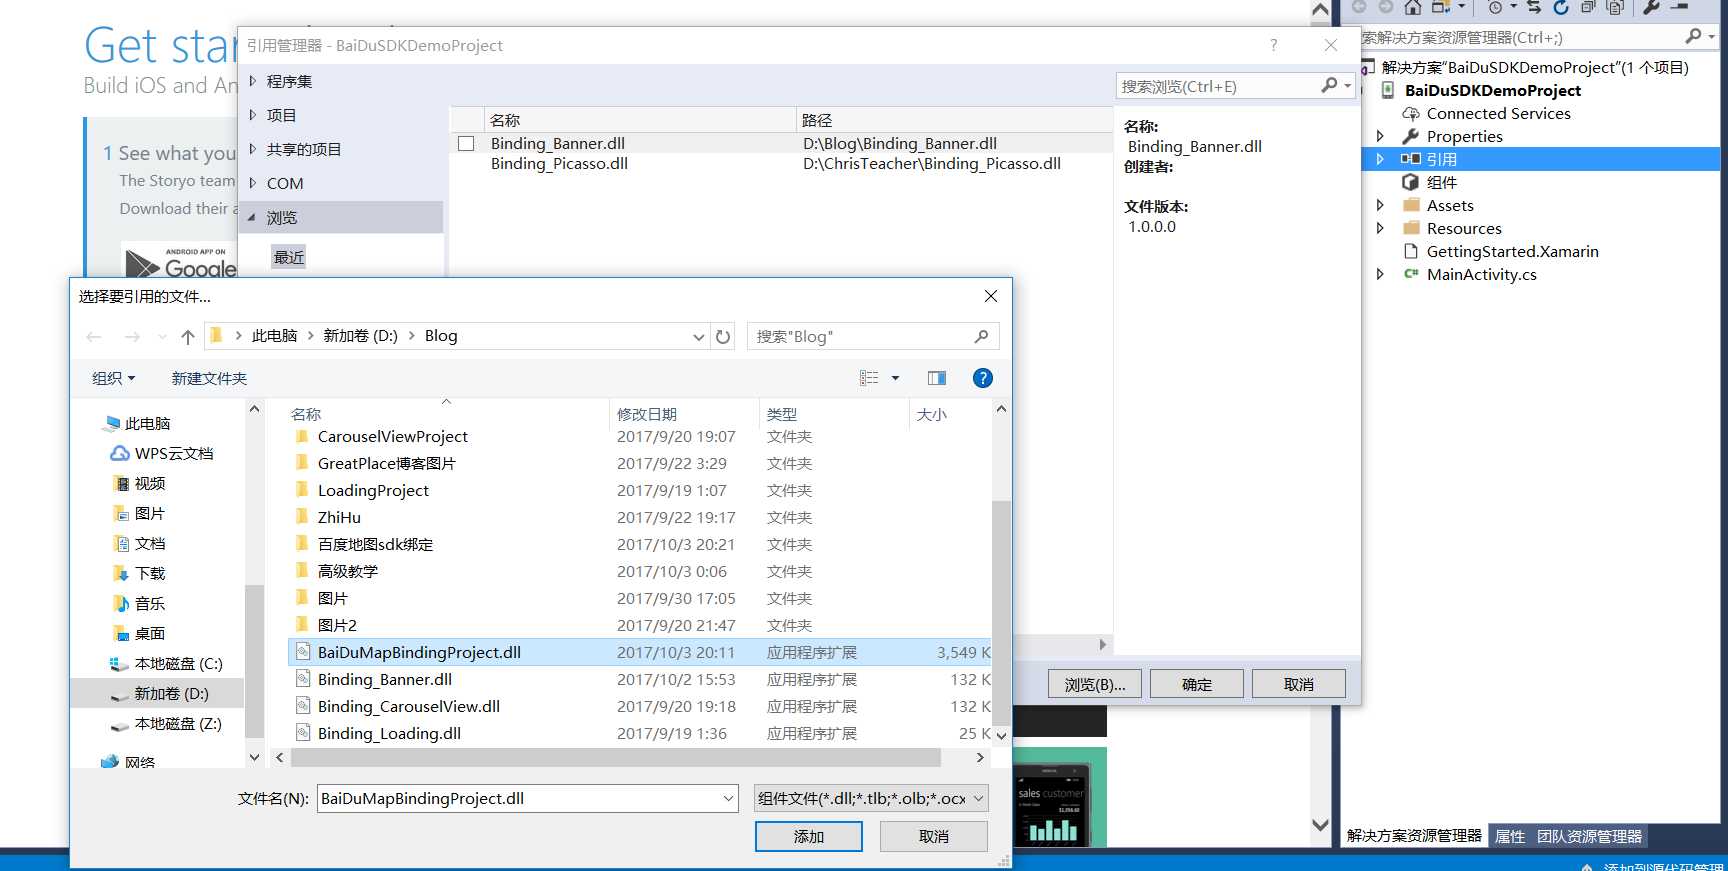This screenshot has width=1728, height=871.
Task: Expand Properties node in Solution Explorer
Action: coord(1380,137)
